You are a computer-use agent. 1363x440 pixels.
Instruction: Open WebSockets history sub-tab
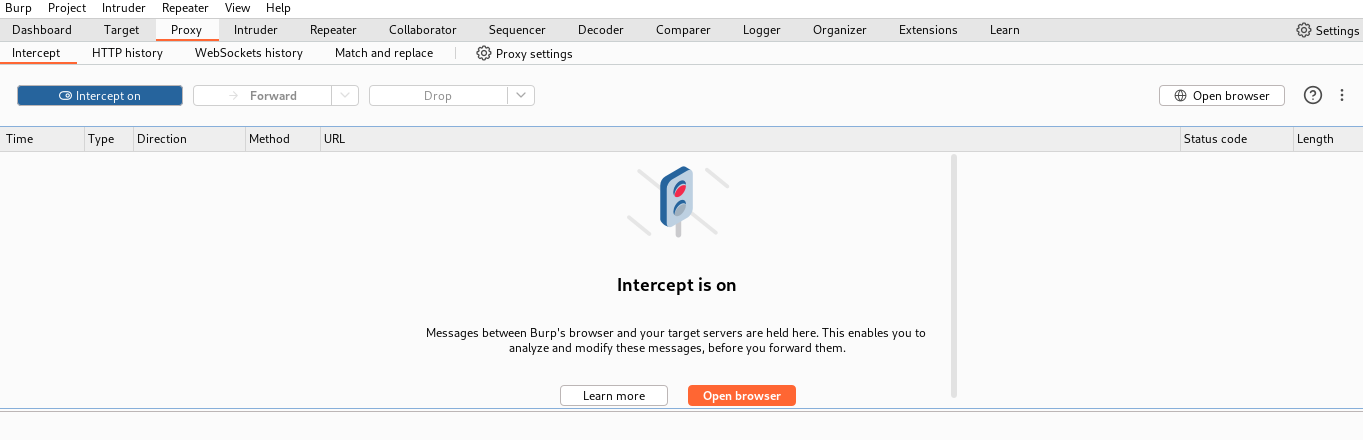coord(248,53)
